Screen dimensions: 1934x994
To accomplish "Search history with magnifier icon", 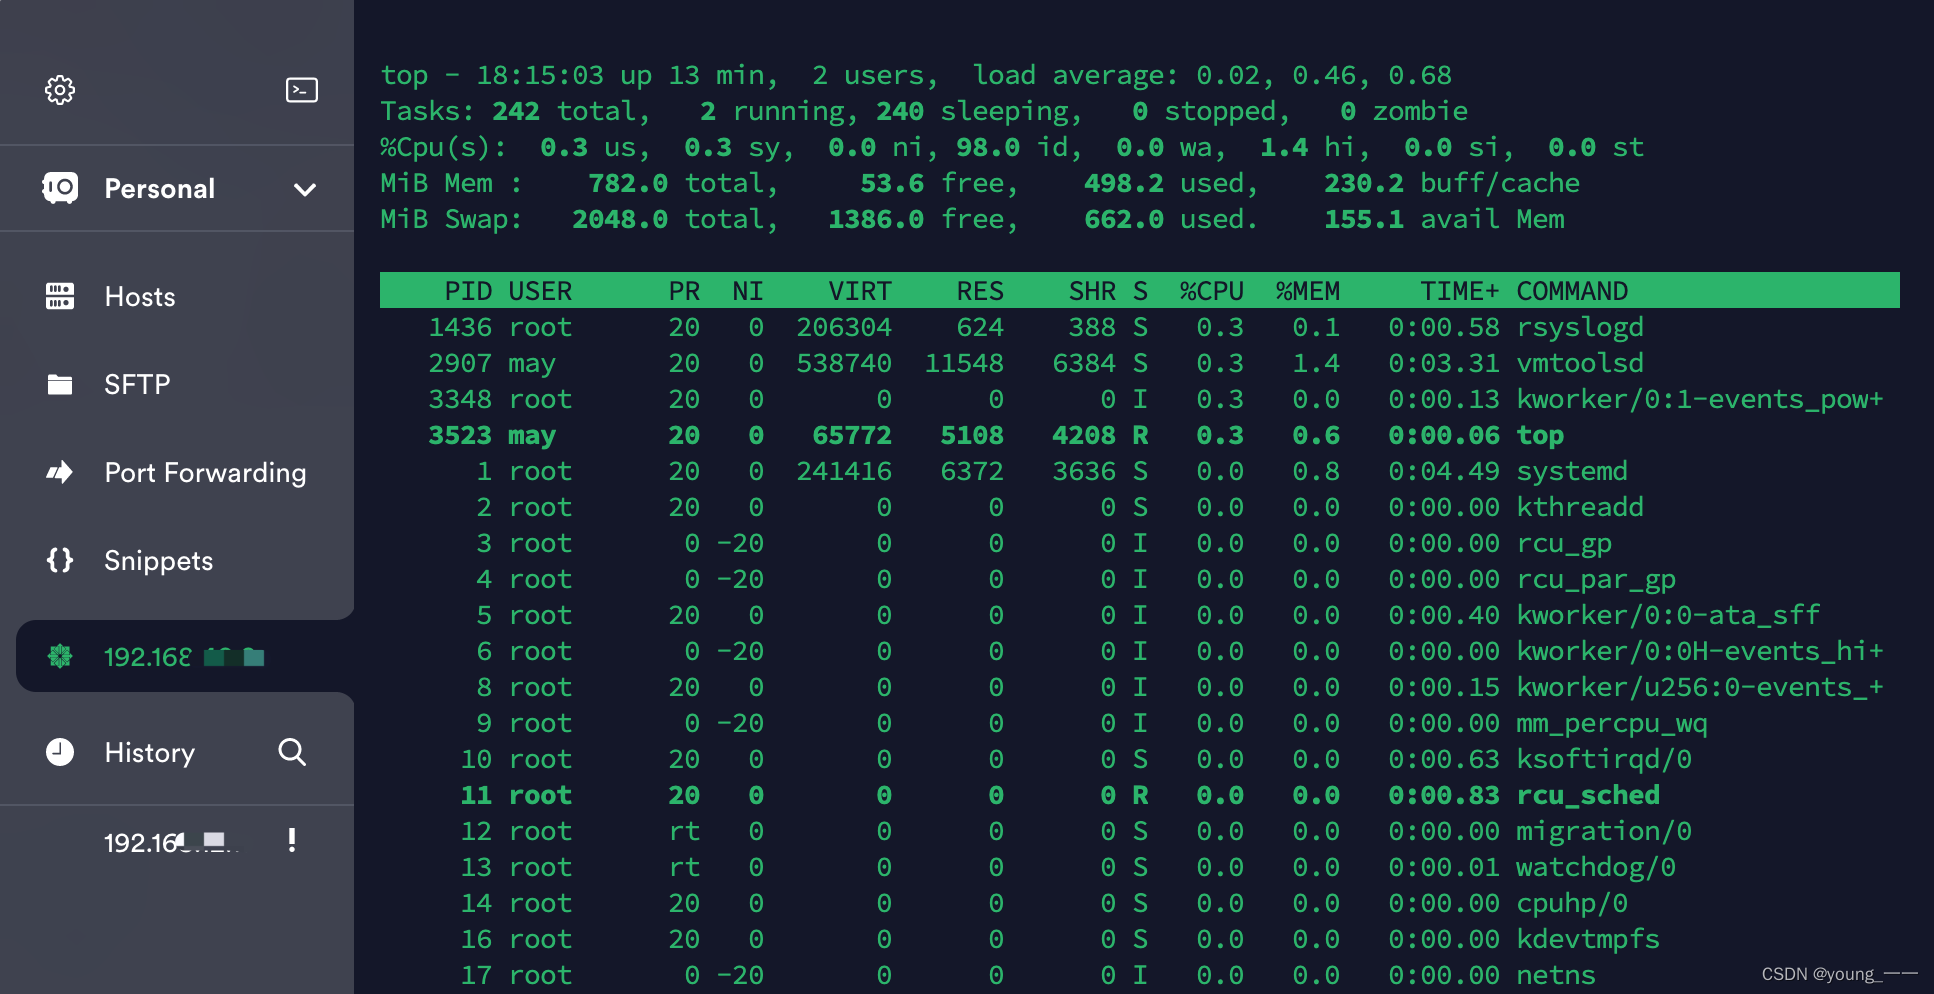I will point(292,752).
